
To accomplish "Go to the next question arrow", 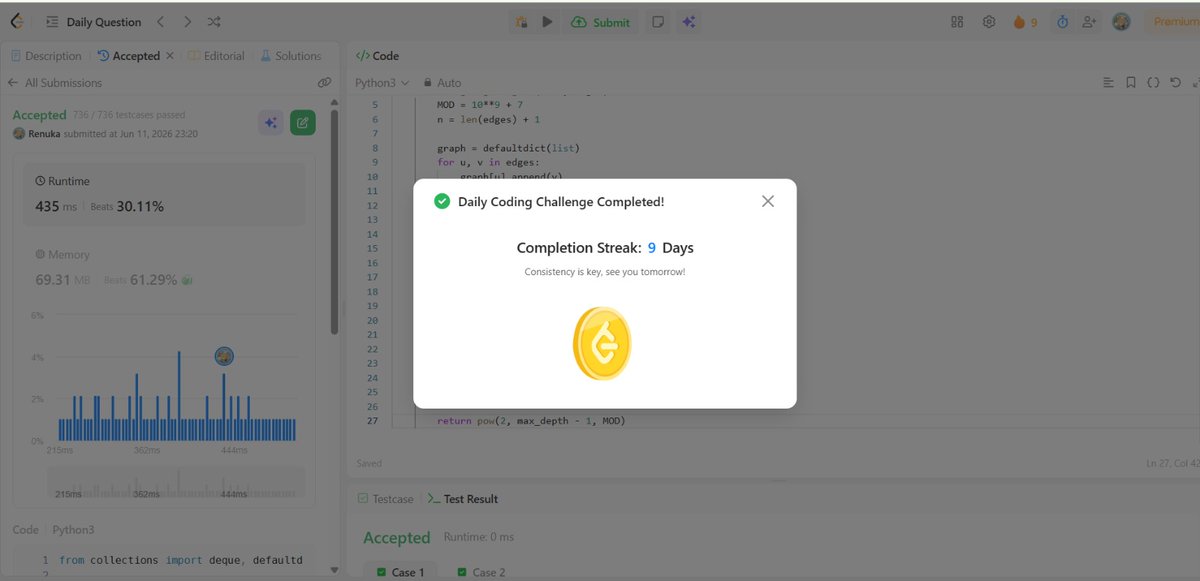I will pos(187,22).
